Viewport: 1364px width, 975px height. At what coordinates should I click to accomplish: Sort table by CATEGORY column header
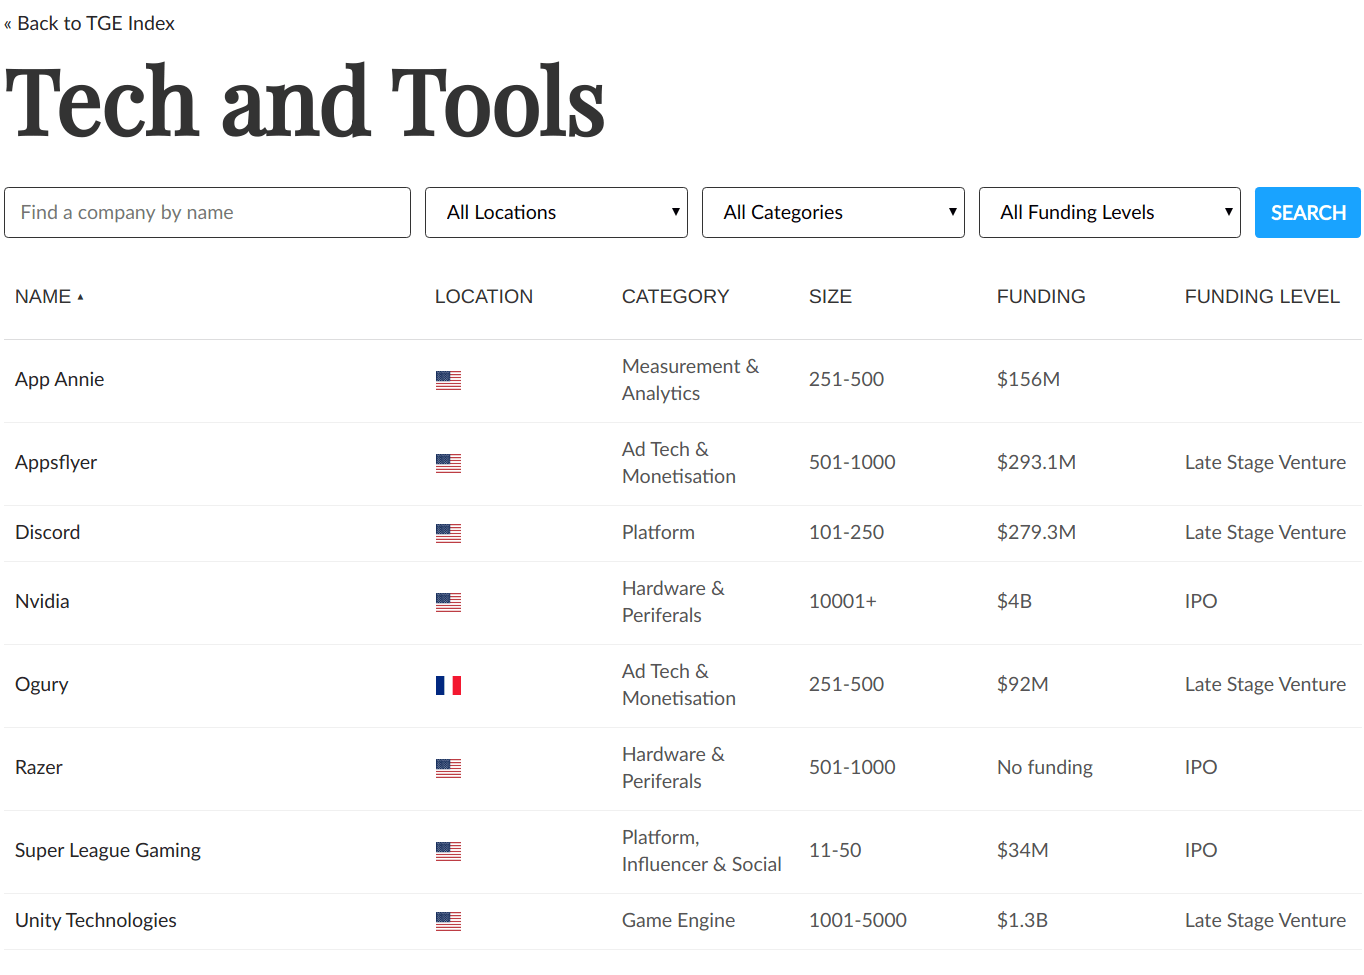click(676, 297)
